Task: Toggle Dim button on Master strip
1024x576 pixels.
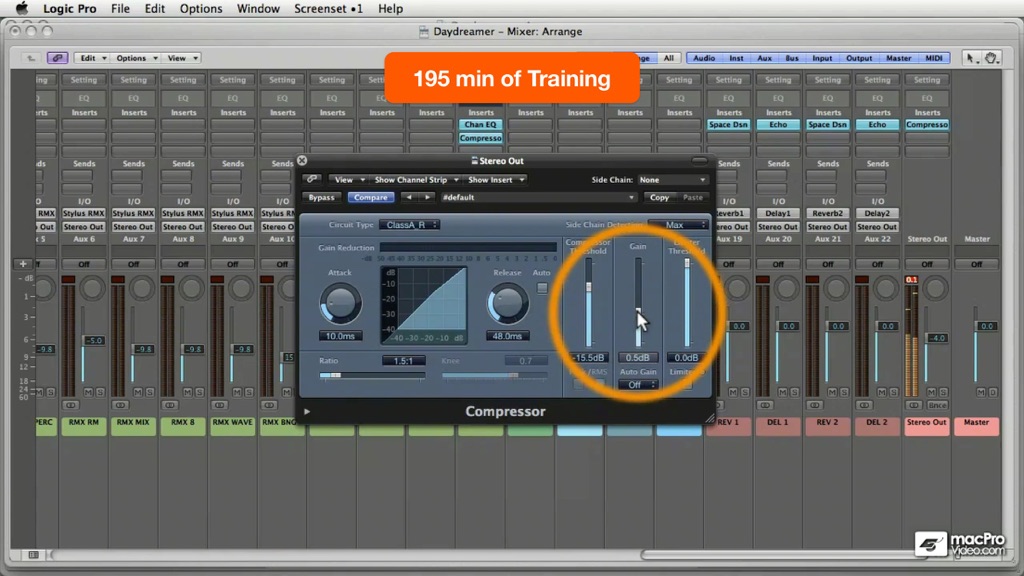Action: click(x=993, y=392)
